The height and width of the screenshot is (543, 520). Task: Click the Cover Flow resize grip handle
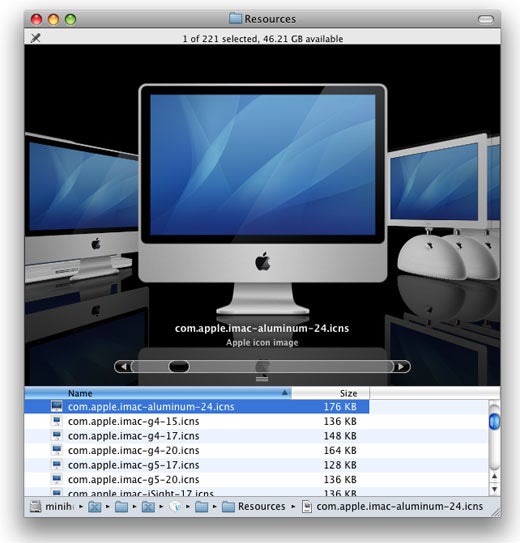(x=262, y=379)
